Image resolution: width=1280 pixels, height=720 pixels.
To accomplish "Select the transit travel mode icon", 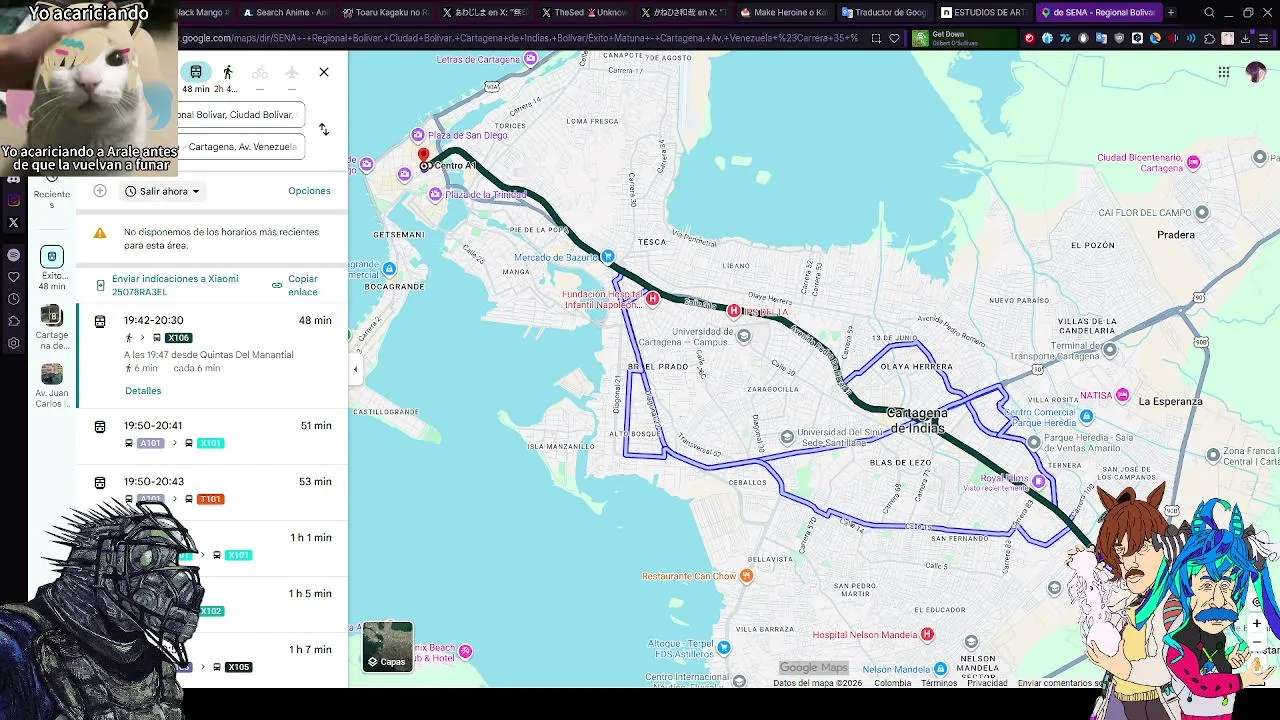I will (196, 72).
